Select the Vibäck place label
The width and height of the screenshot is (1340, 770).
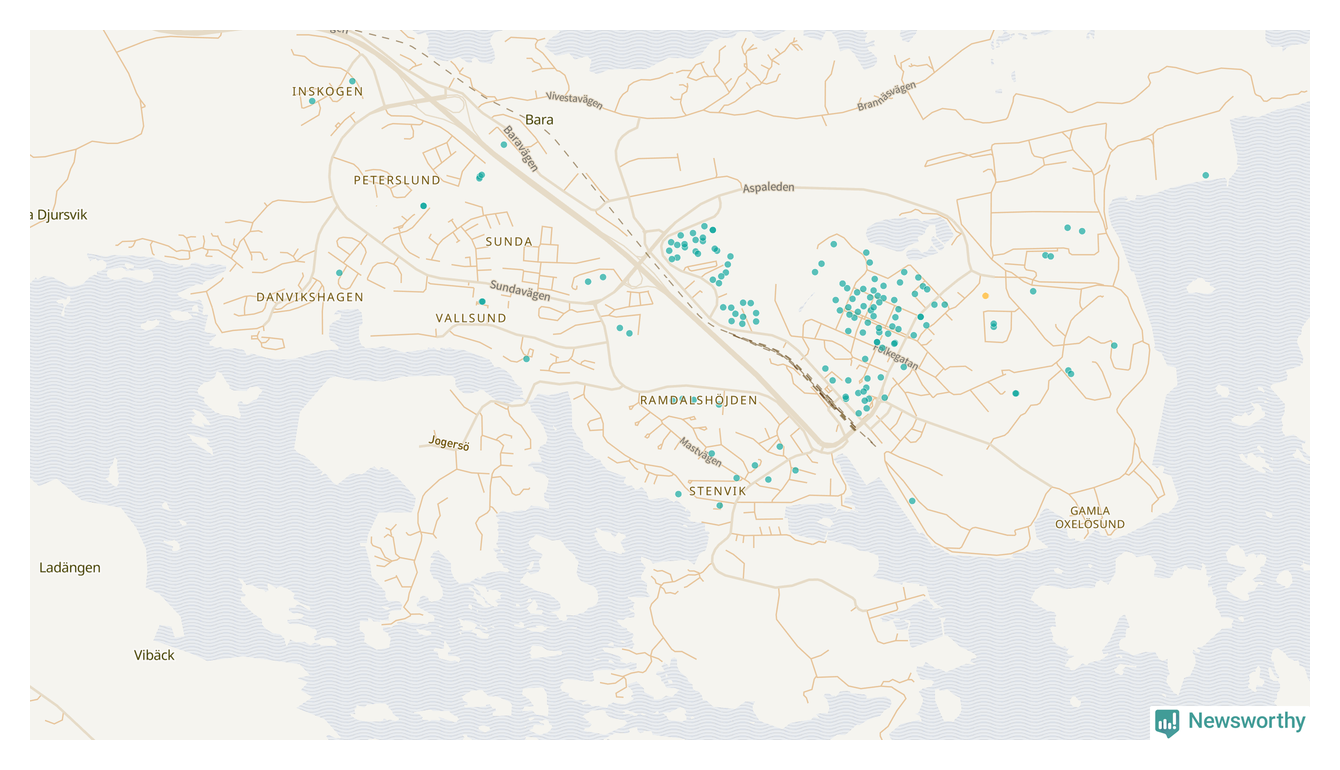click(x=154, y=656)
